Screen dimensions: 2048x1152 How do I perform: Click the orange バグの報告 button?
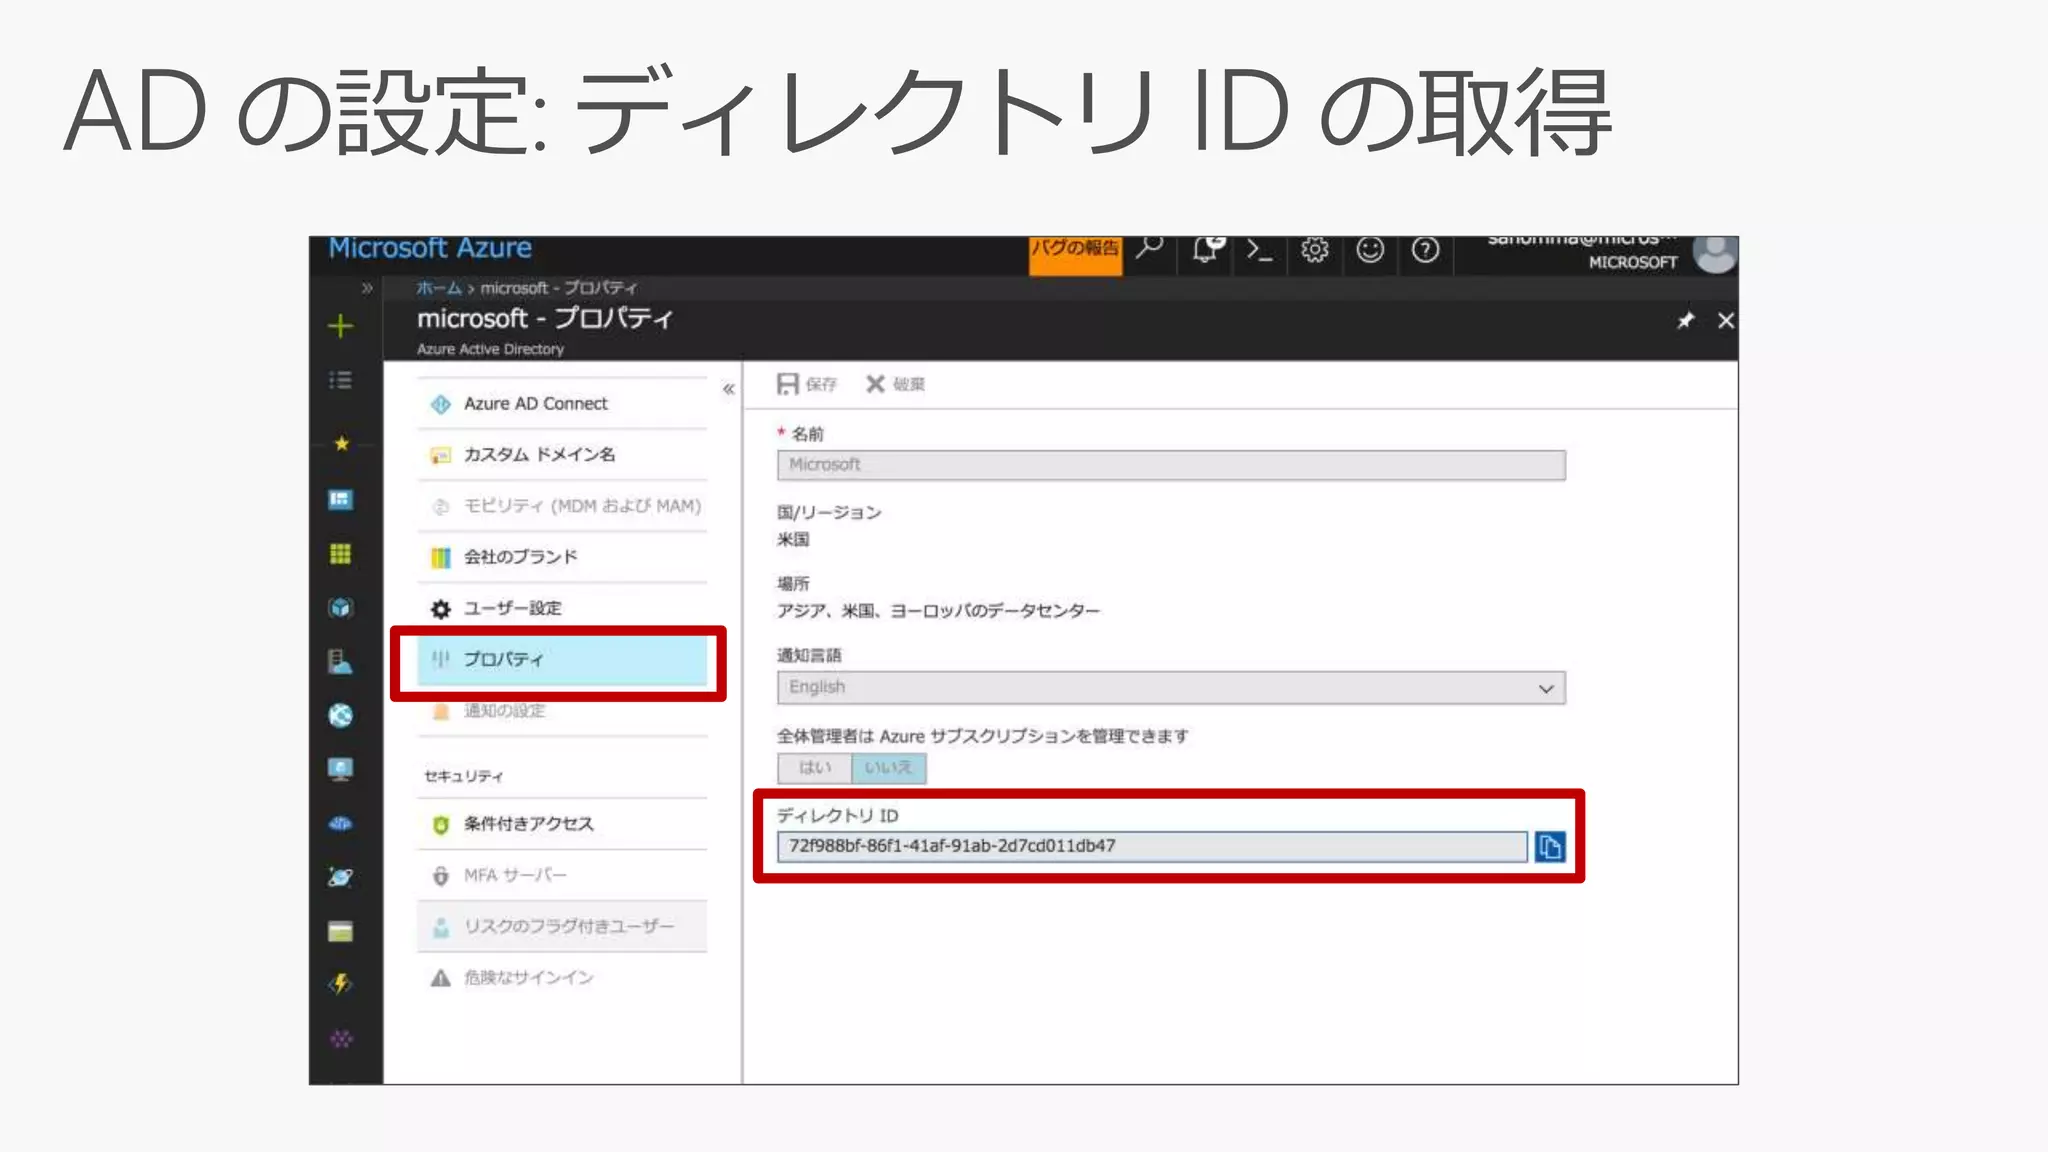coord(1074,250)
